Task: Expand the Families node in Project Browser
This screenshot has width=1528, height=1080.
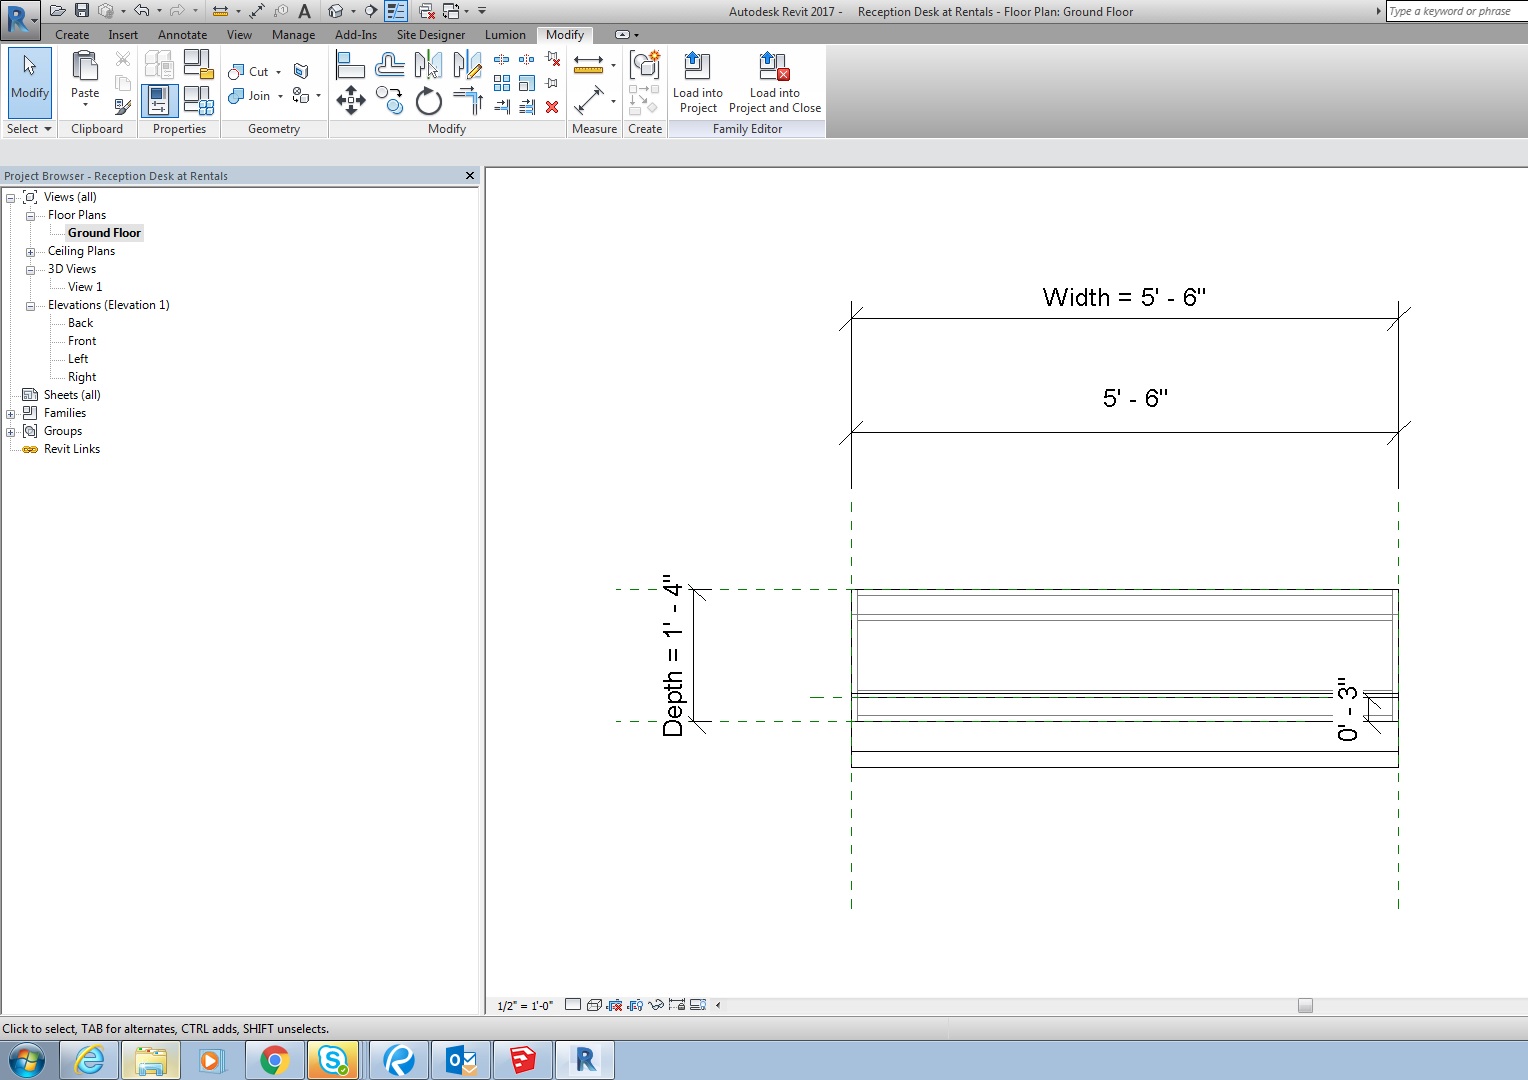Action: (9, 413)
